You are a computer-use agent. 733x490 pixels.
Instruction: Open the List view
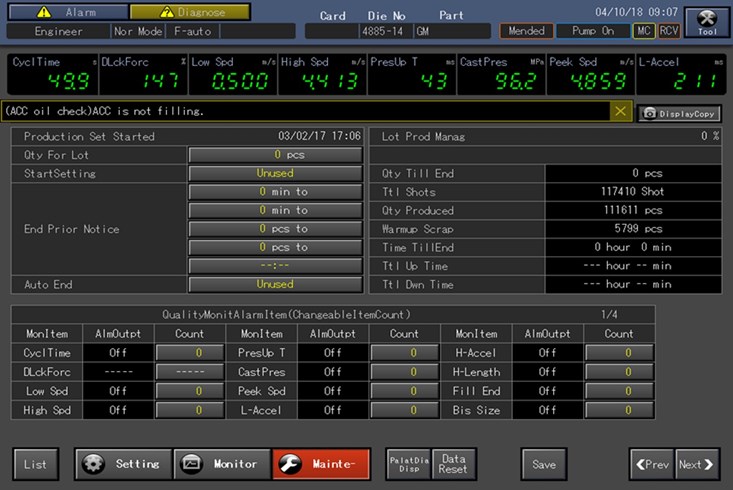coord(35,464)
